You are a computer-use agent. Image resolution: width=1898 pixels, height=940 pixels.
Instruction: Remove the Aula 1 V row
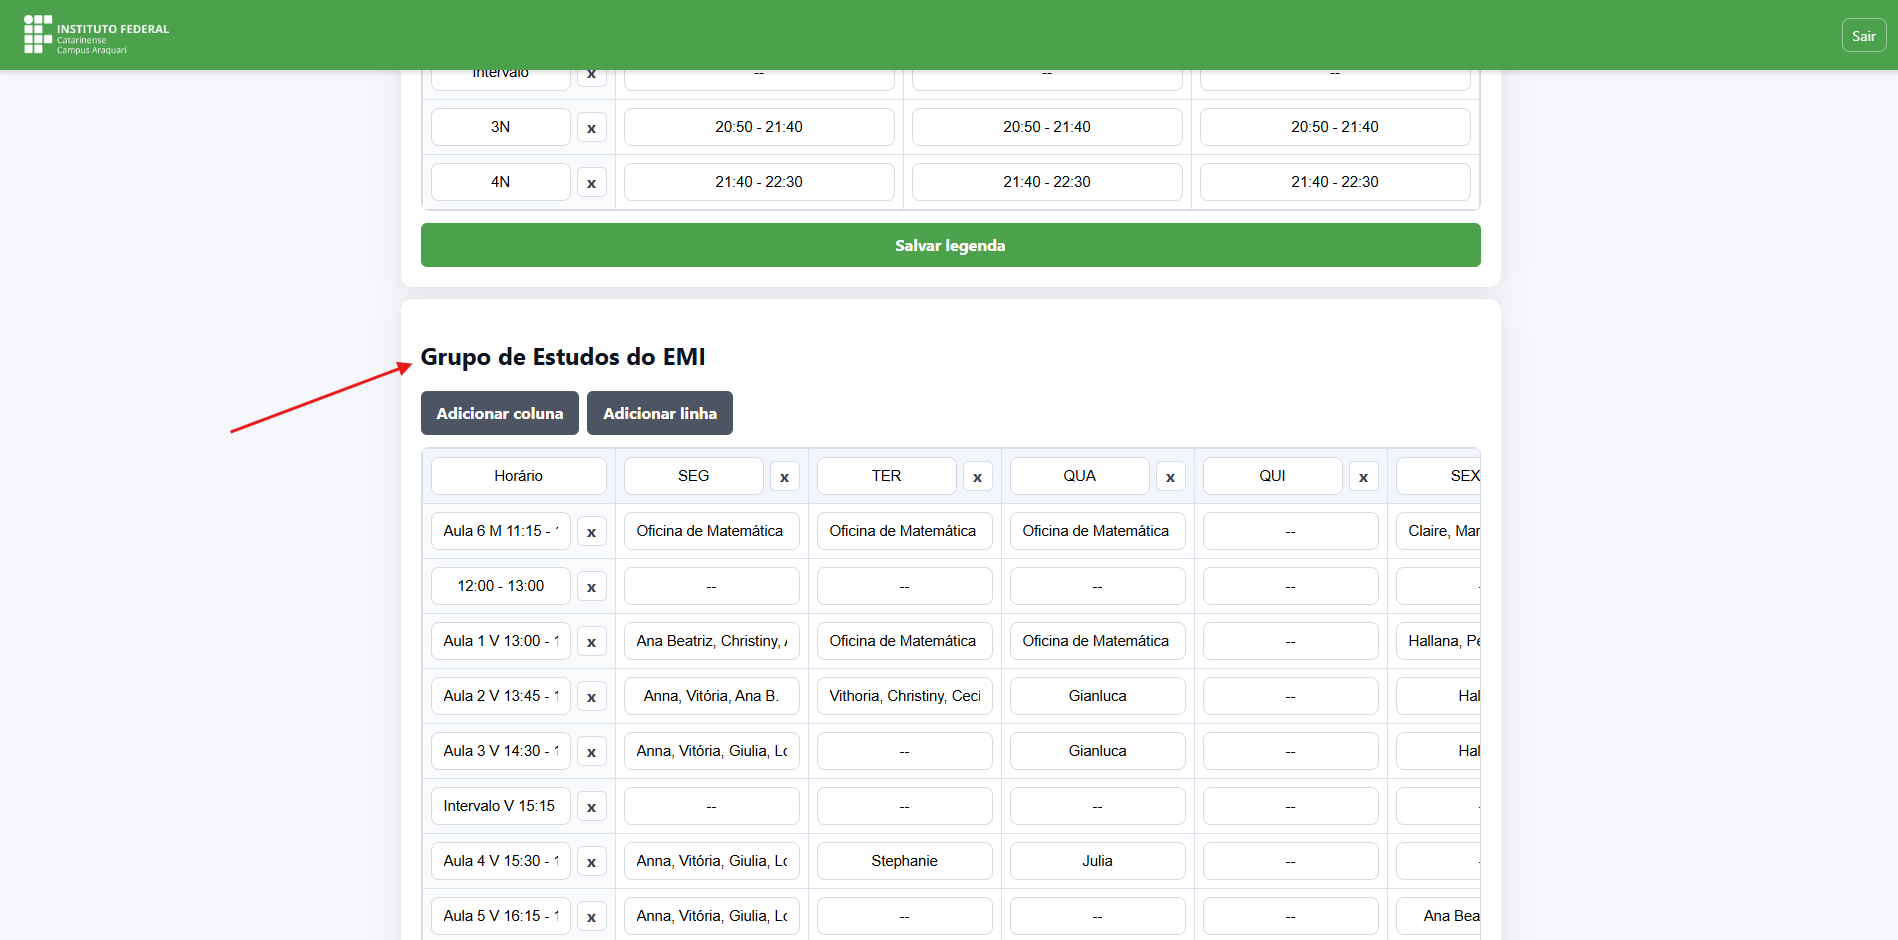click(592, 642)
